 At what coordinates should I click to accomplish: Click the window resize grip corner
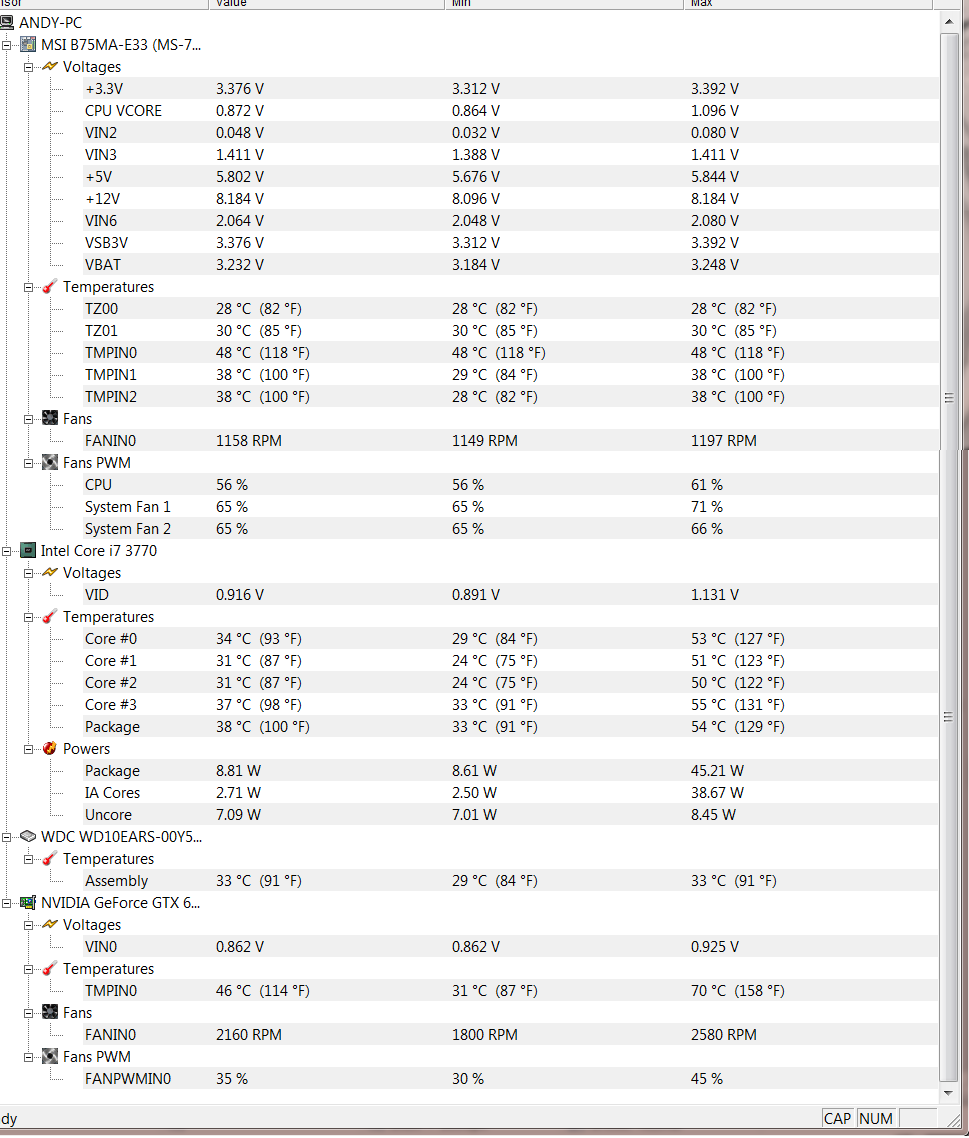click(x=953, y=1120)
